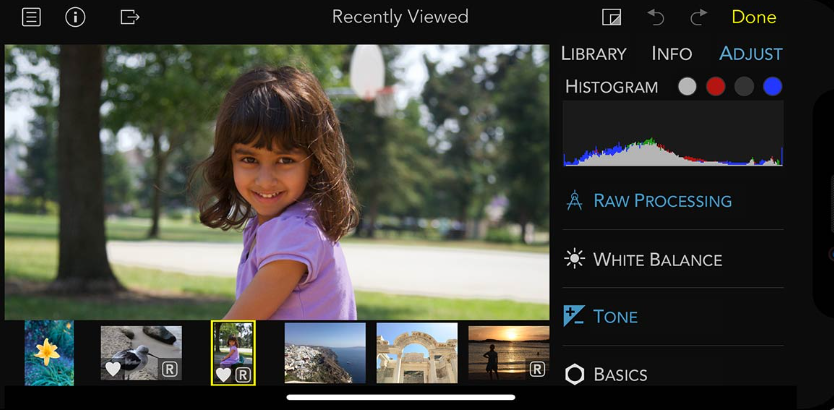Tap the home indicator bar

pos(401,397)
